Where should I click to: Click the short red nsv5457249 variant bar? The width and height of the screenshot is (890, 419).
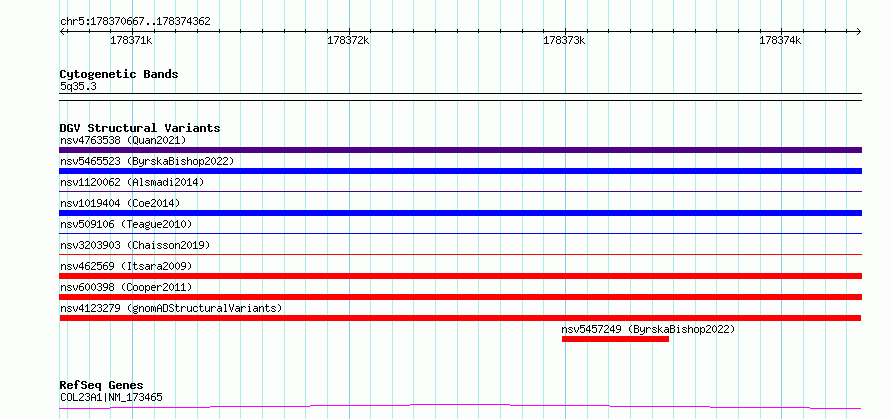point(615,339)
